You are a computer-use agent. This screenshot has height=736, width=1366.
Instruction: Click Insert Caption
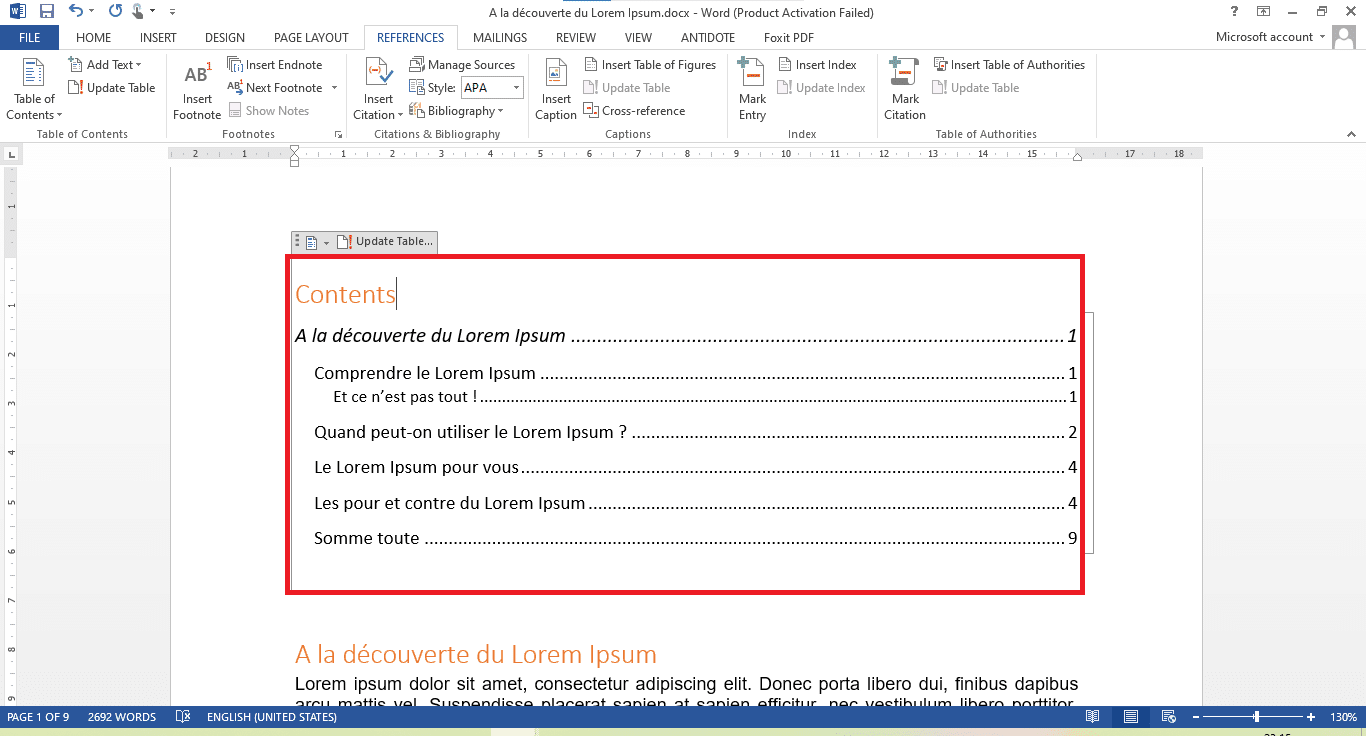(x=556, y=89)
